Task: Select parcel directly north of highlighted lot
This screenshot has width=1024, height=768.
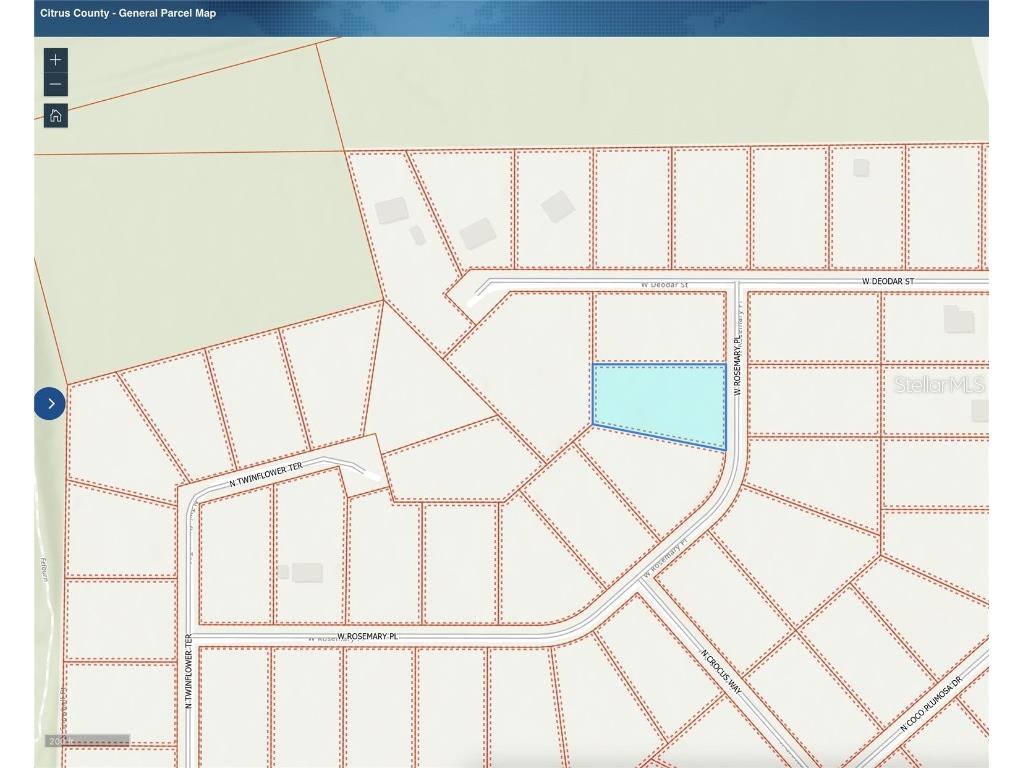Action: click(x=658, y=327)
